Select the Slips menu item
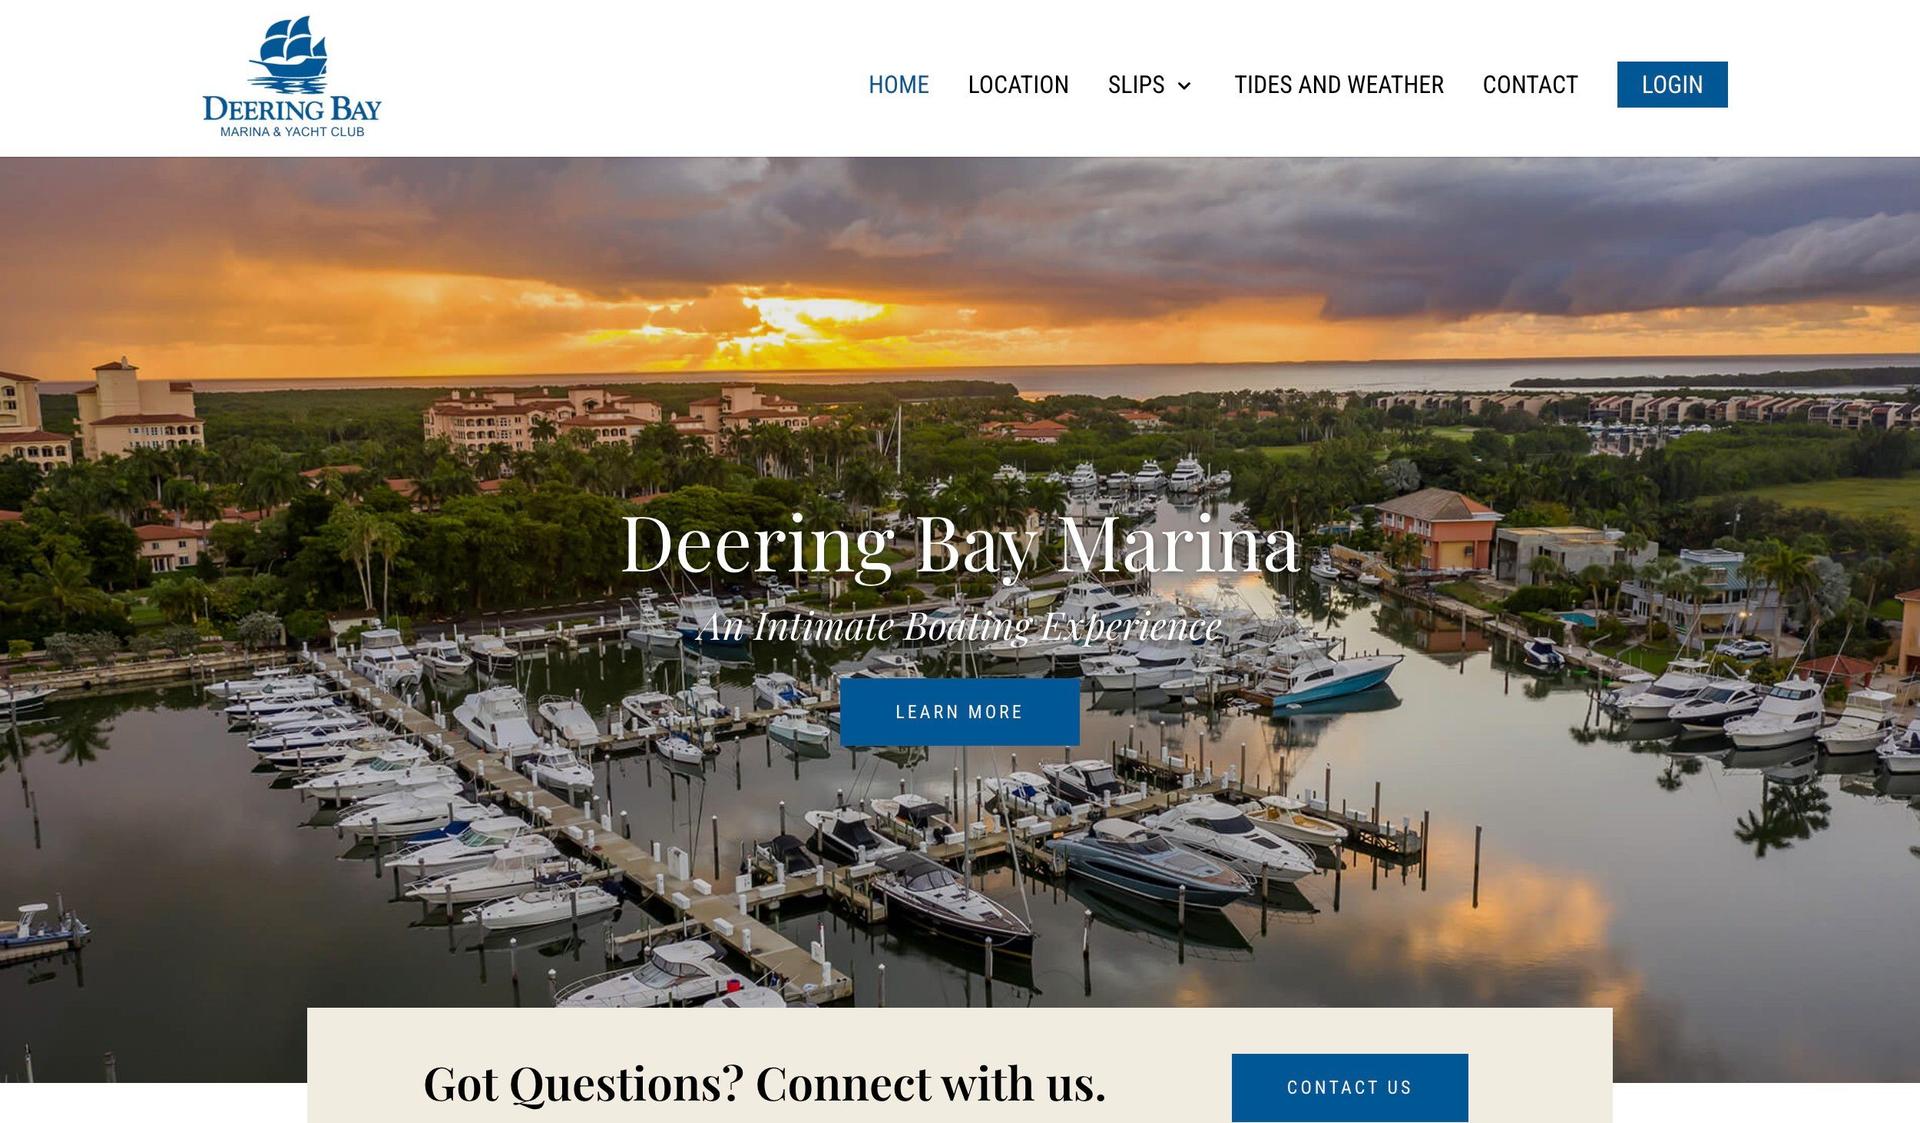1920x1123 pixels. pyautogui.click(x=1136, y=85)
